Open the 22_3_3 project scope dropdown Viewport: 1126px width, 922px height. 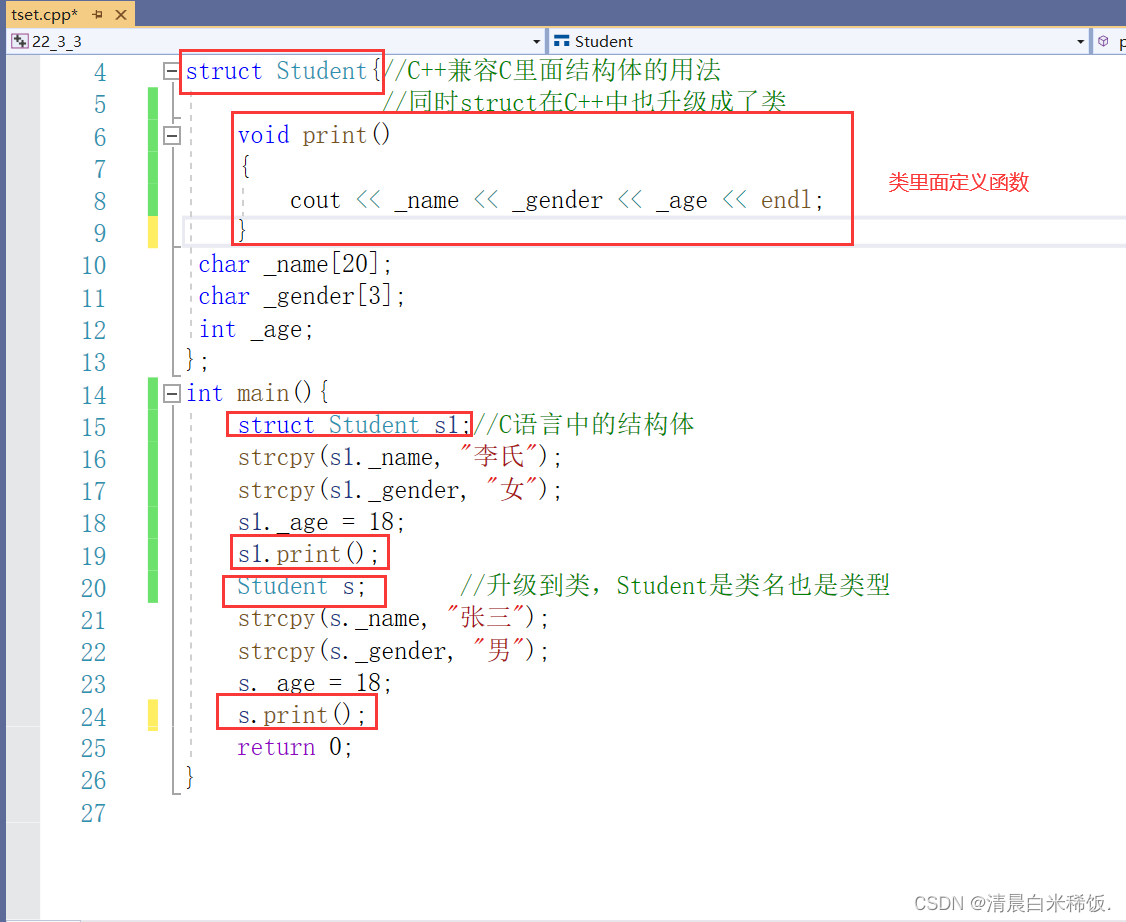pos(536,42)
